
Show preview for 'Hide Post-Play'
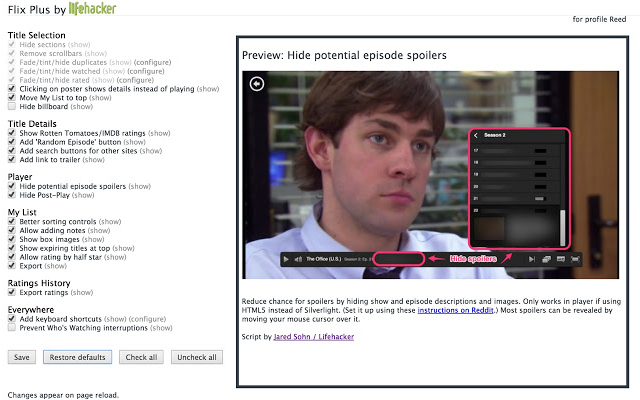tap(83, 196)
